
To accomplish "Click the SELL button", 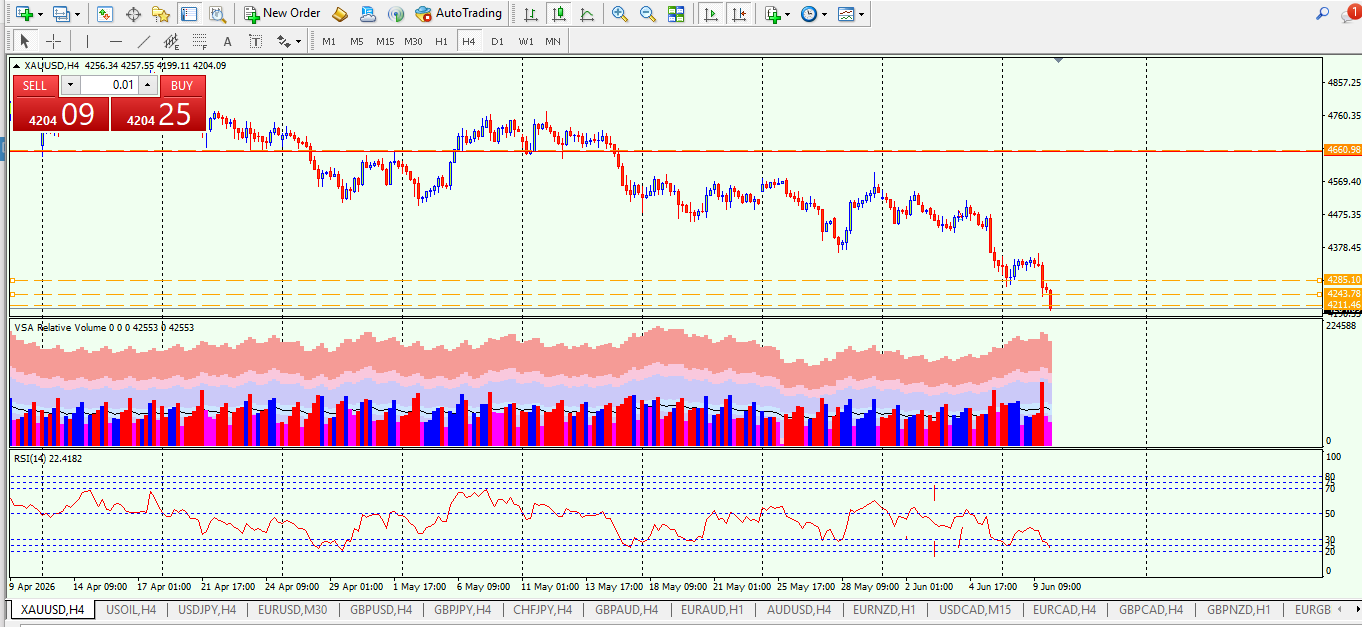I will click(x=35, y=85).
